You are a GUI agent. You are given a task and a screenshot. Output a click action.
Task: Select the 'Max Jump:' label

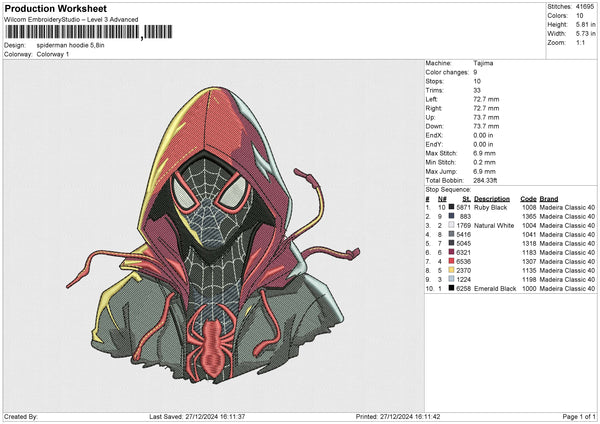point(441,171)
